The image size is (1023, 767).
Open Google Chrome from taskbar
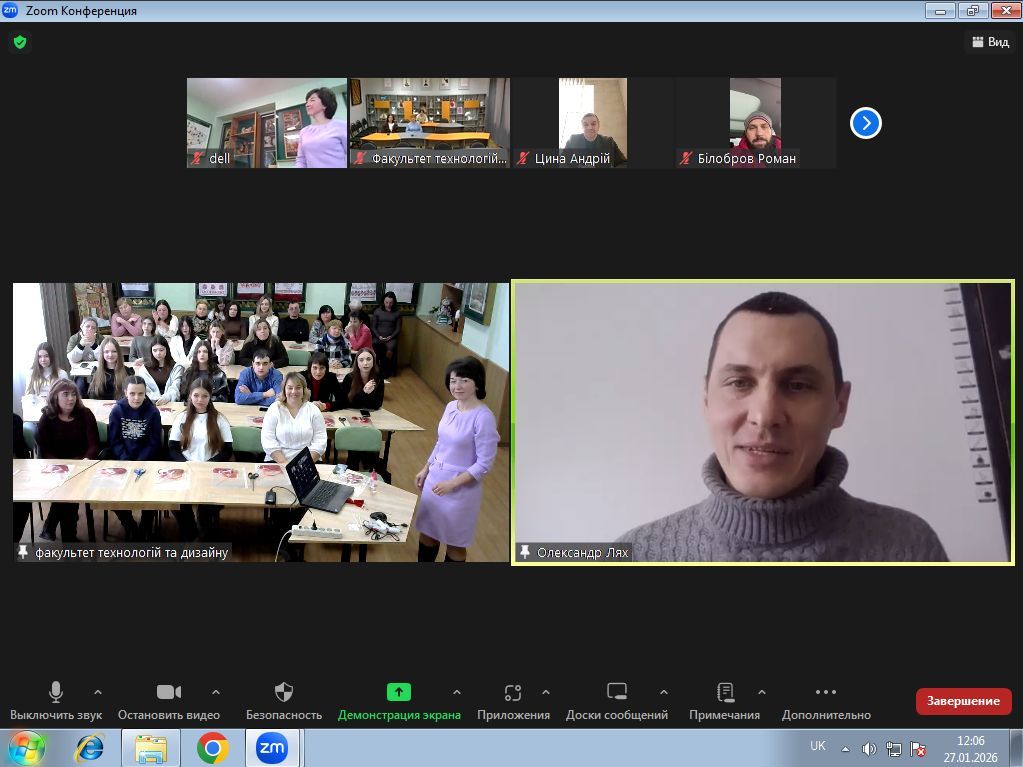click(212, 747)
